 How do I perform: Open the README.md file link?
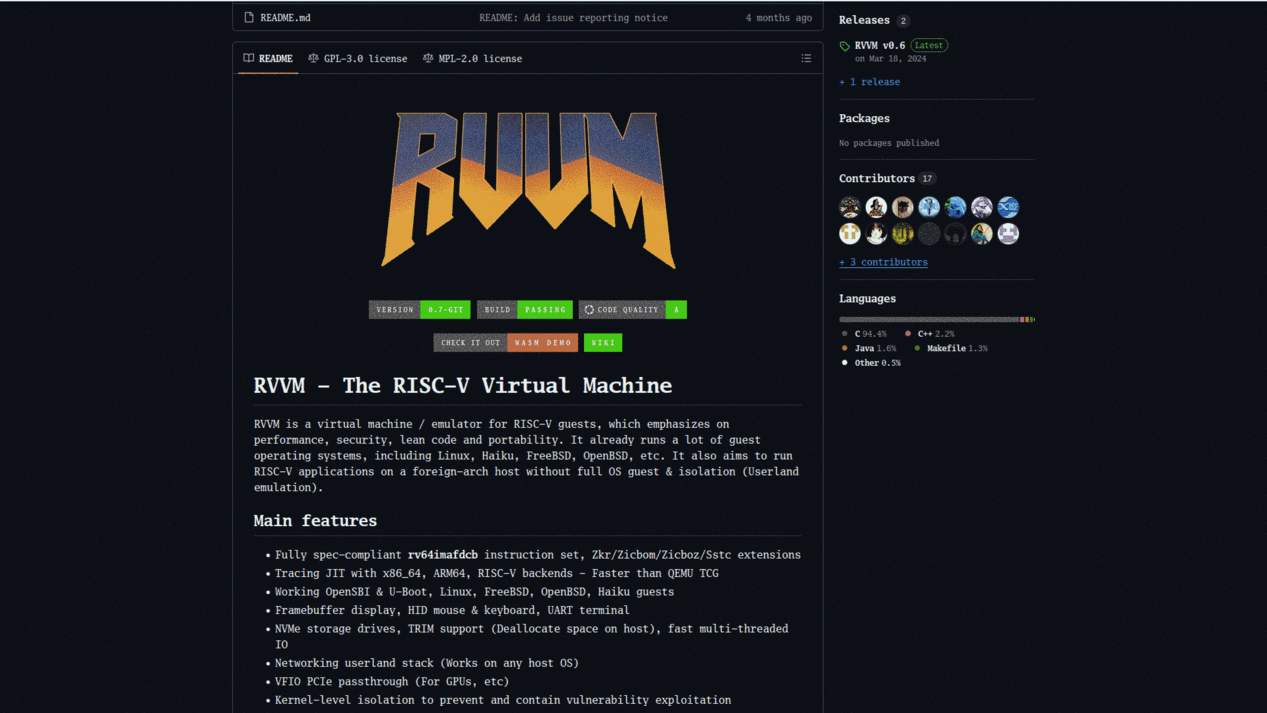coord(285,17)
